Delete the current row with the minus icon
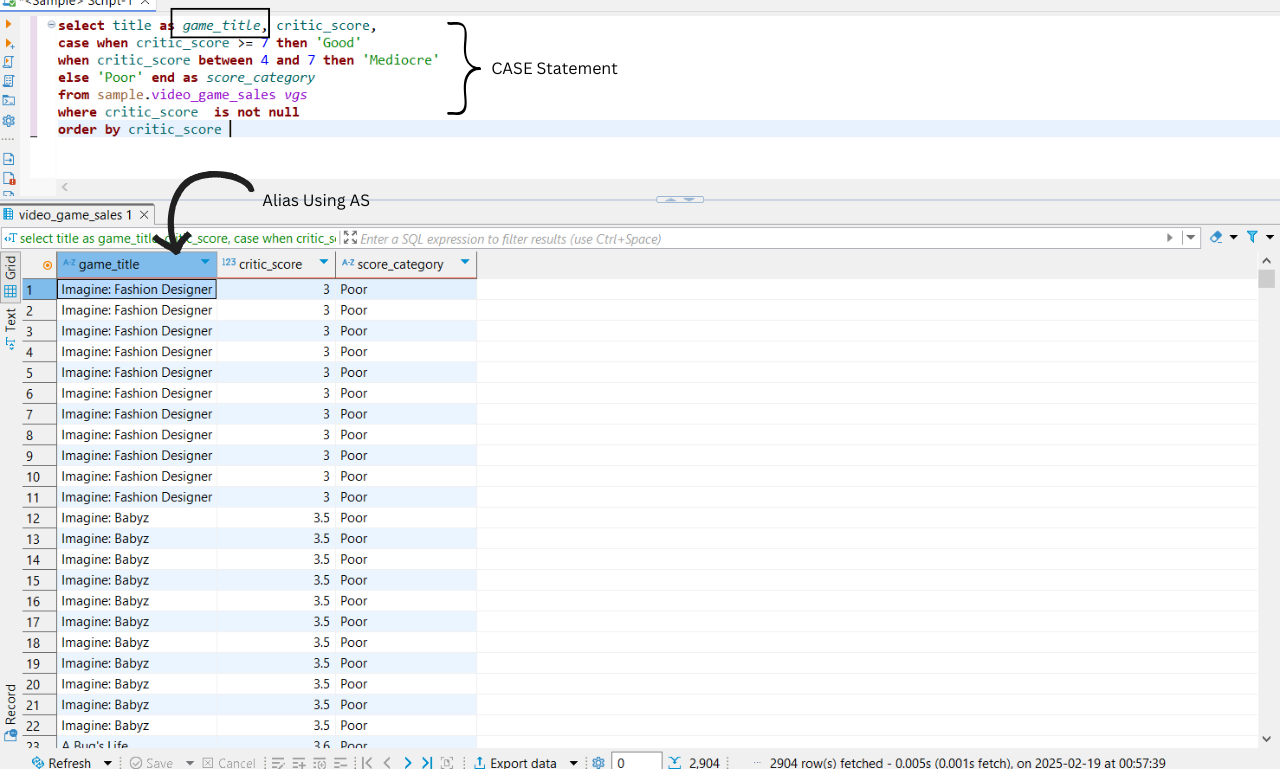Viewport: 1280px width, 769px height. click(x=341, y=762)
